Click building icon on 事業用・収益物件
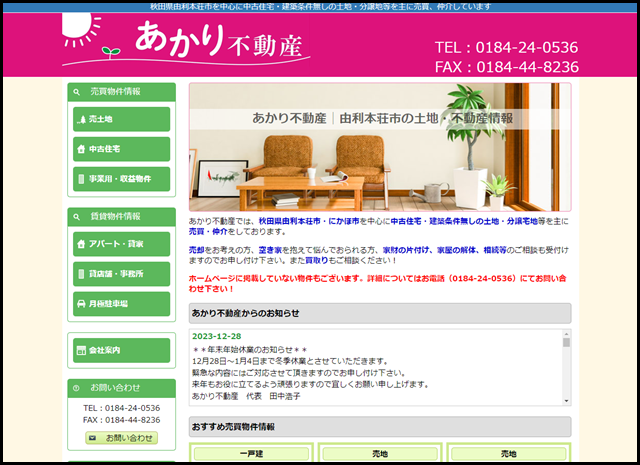This screenshot has width=640, height=465. 81,179
